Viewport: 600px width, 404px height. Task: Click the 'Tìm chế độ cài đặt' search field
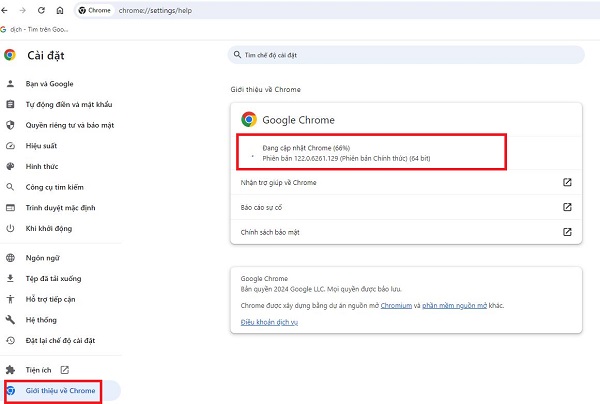point(406,55)
